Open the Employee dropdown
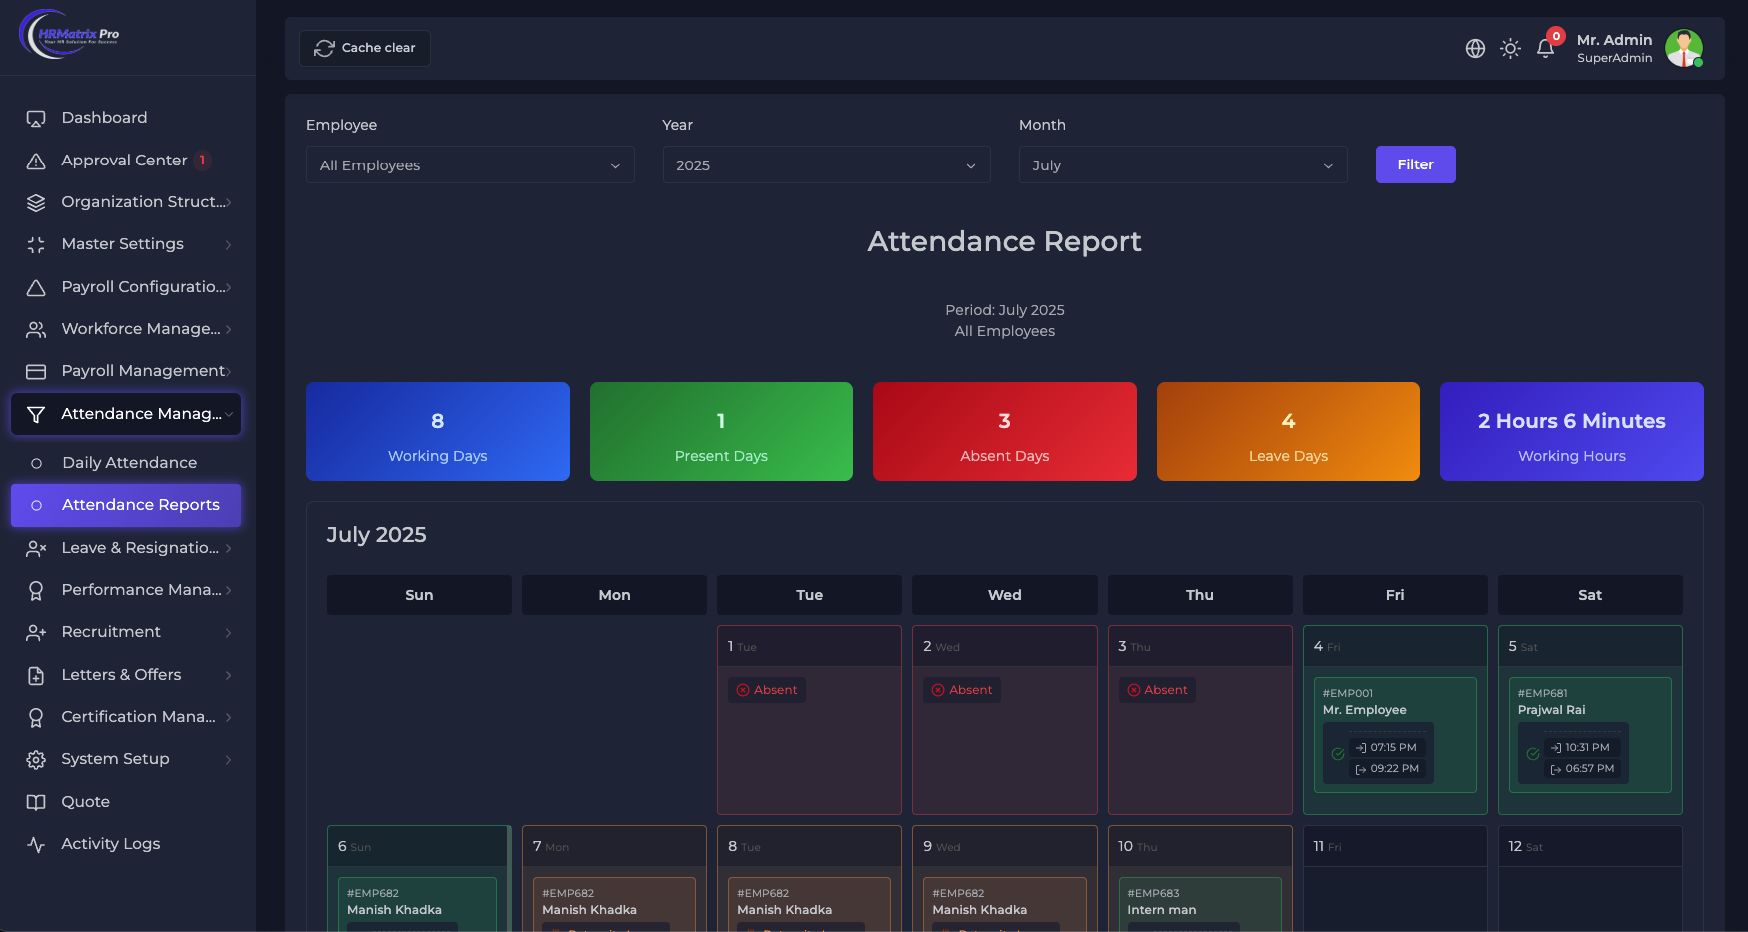This screenshot has height=932, width=1748. [x=470, y=165]
